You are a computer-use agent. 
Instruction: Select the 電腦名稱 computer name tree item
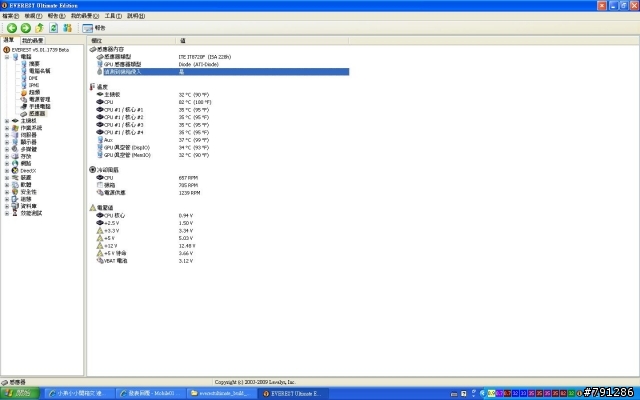coord(40,71)
